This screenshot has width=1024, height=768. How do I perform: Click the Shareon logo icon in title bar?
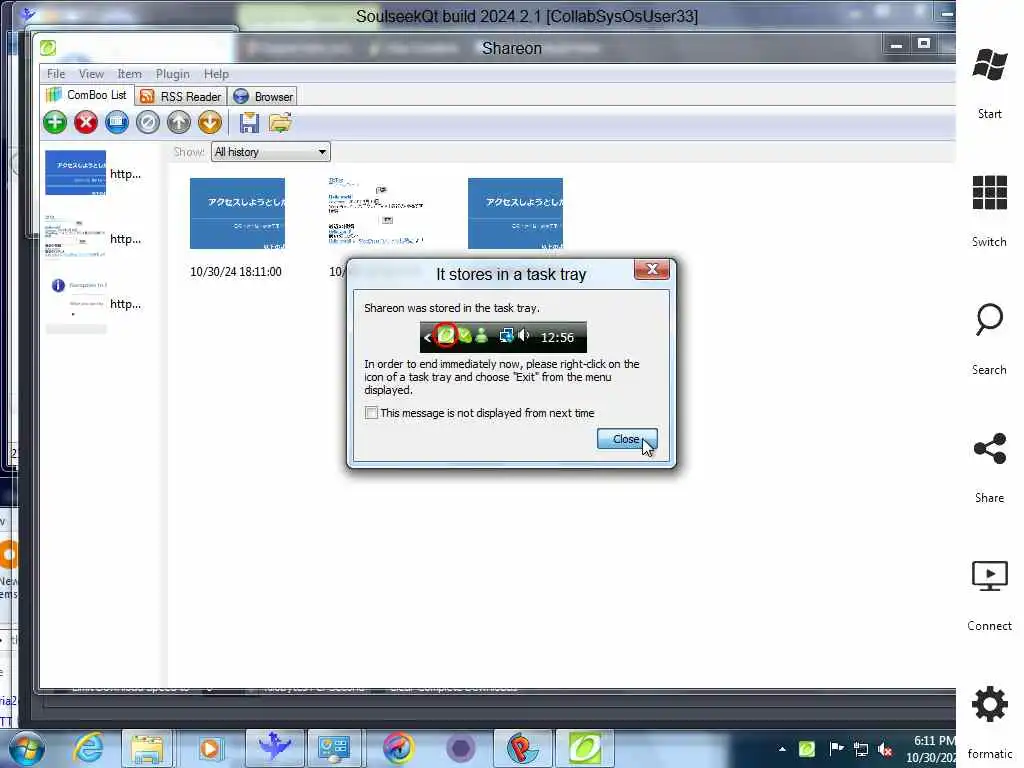[48, 48]
